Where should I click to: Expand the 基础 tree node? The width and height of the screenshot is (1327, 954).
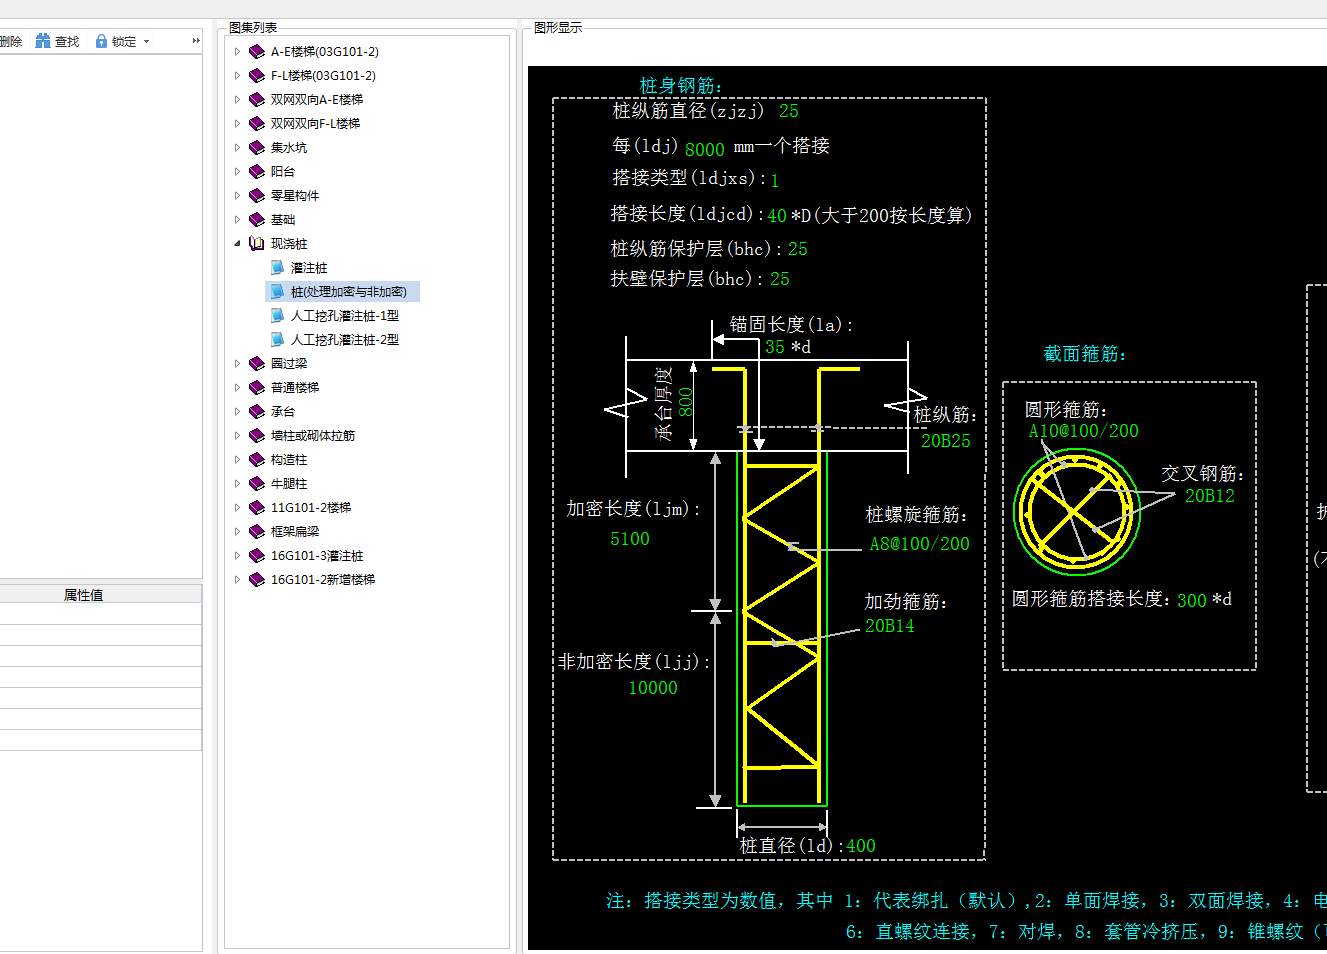pyautogui.click(x=237, y=219)
